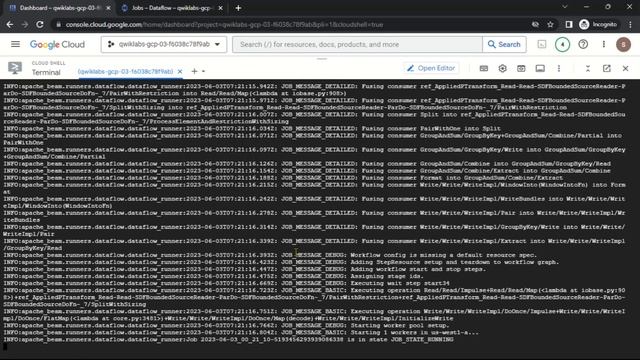640x360 pixels.
Task: Click the 'Executing wait step start34' line
Action: (227, 283)
